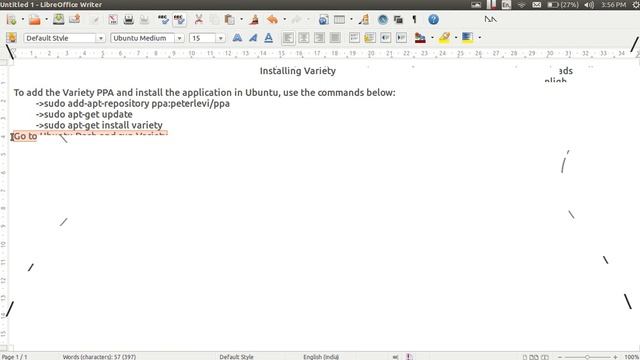This screenshot has height=360, width=640.
Task: Export directly as PDF icon
Action: (x=113, y=20)
